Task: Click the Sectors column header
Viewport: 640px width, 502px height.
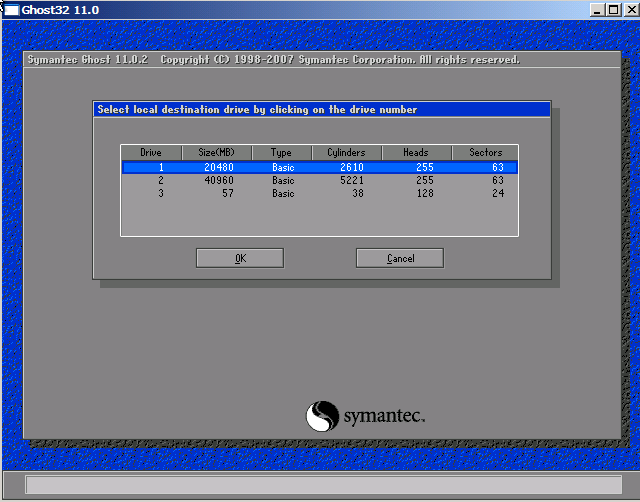Action: coord(485,153)
